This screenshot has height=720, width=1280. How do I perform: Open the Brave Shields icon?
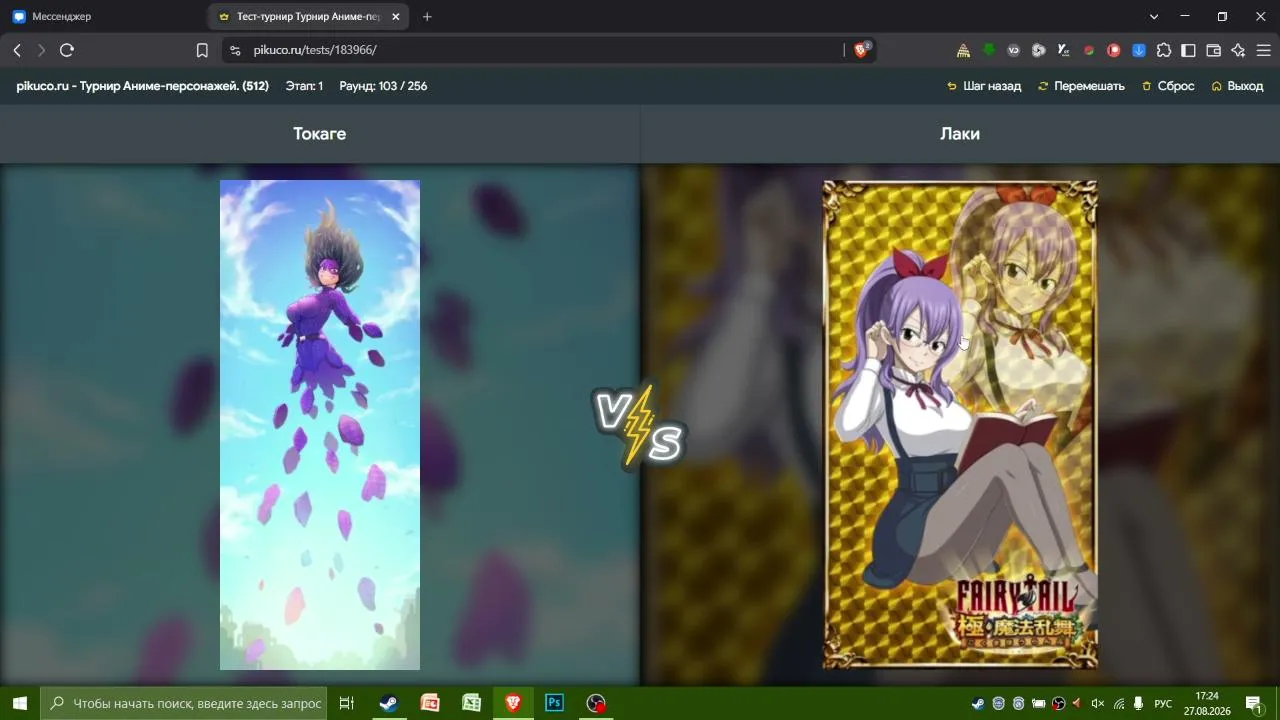coord(861,50)
